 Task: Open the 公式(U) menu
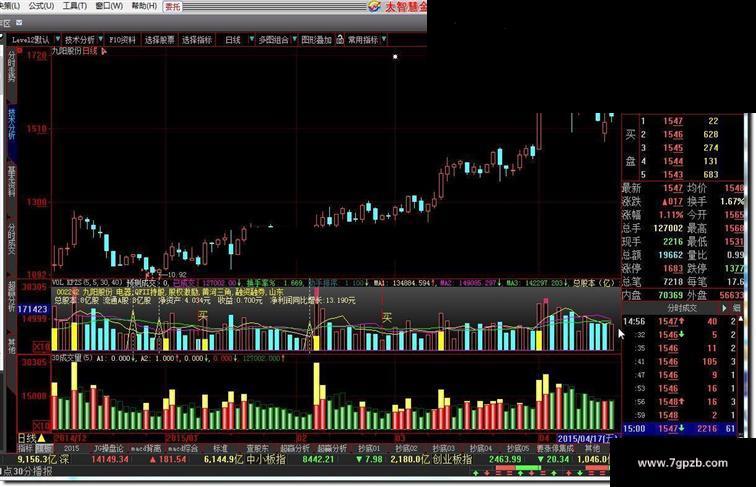tap(41, 6)
